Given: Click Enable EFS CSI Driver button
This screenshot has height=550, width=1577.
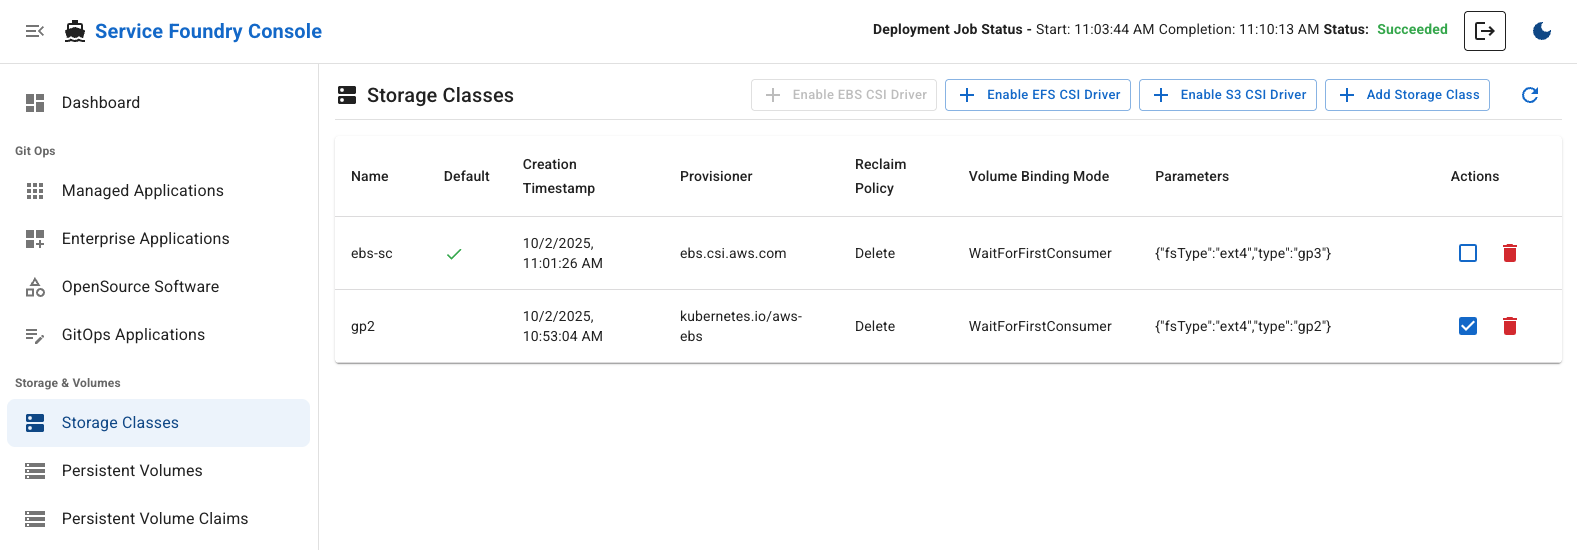Looking at the screenshot, I should coord(1038,95).
